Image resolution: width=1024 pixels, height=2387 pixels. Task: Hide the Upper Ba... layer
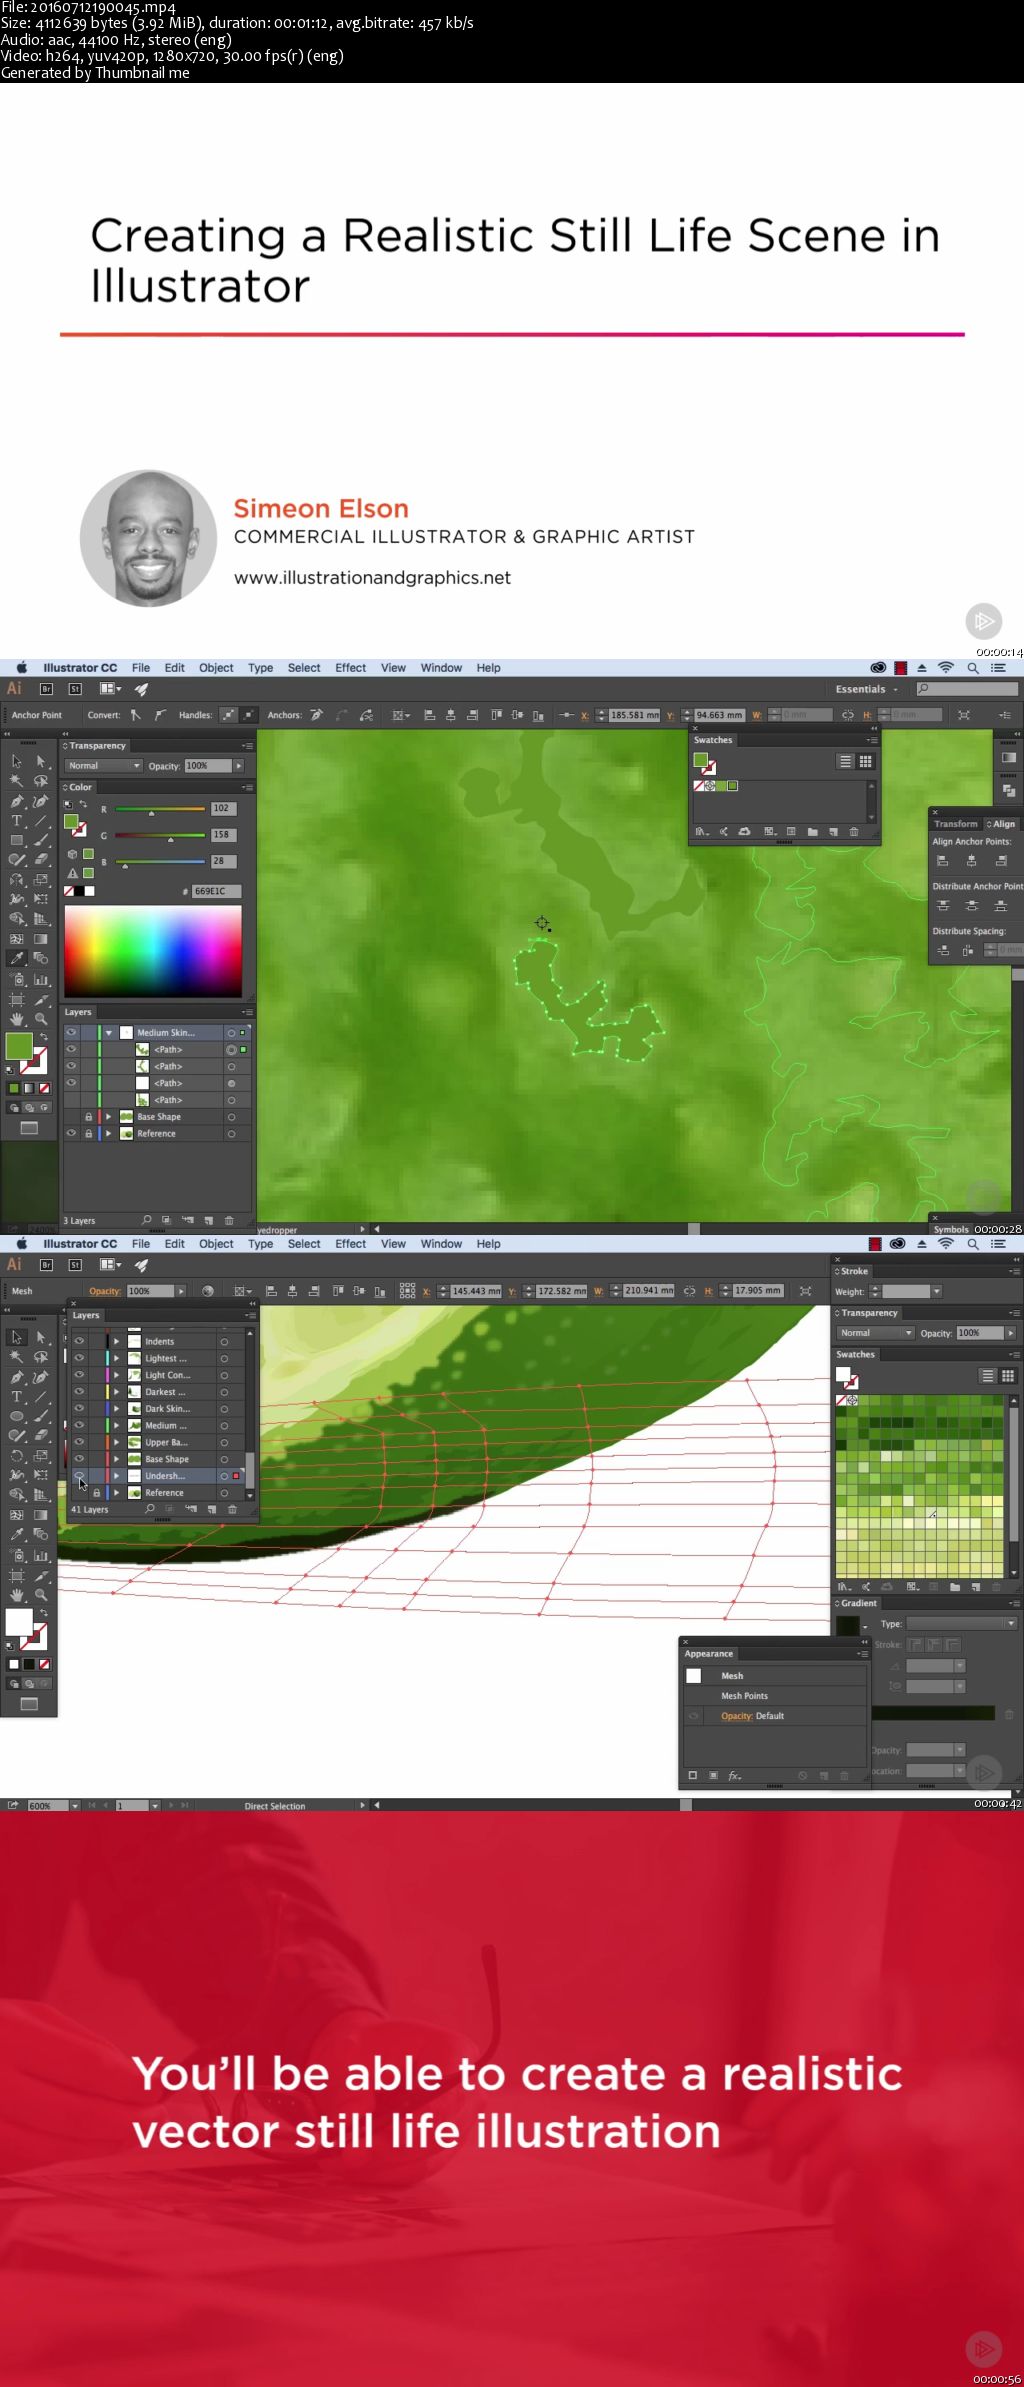click(x=79, y=1443)
